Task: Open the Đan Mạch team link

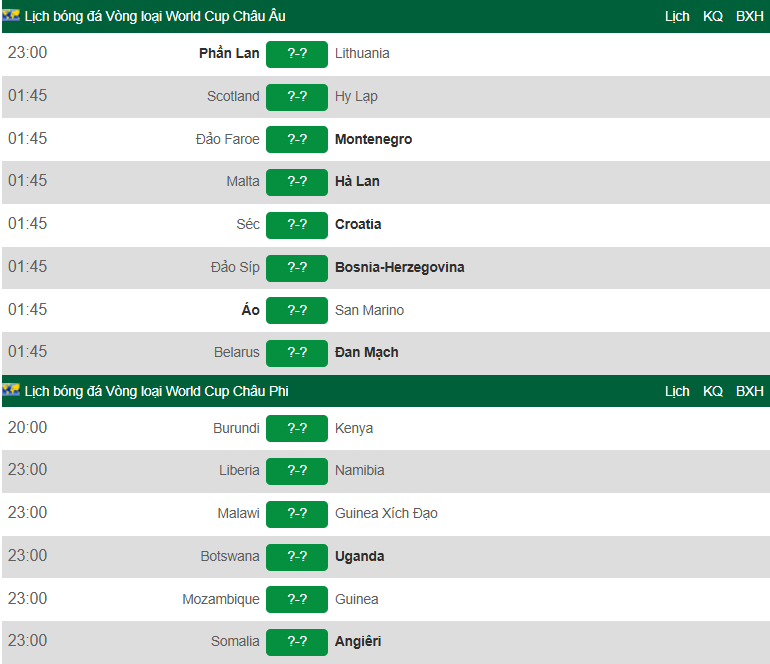Action: [367, 352]
